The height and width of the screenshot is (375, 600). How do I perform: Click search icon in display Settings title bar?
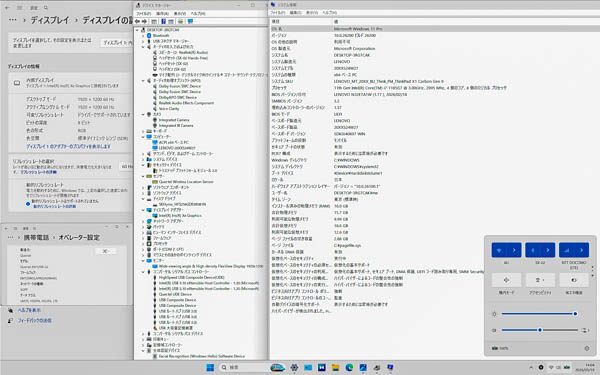click(x=46, y=8)
